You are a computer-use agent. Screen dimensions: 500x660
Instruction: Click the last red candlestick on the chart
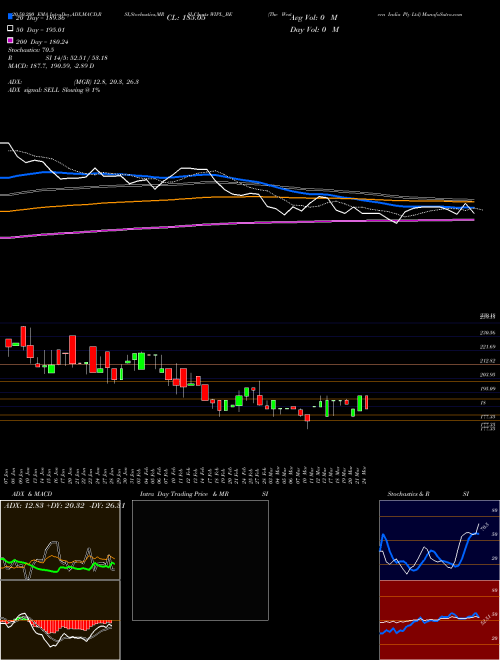367,402
